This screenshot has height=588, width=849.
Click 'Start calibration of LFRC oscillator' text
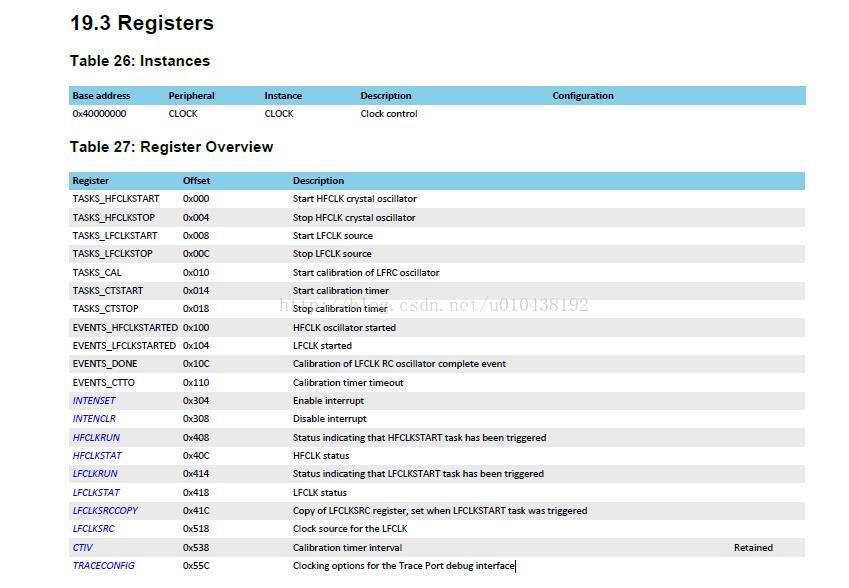pos(366,272)
